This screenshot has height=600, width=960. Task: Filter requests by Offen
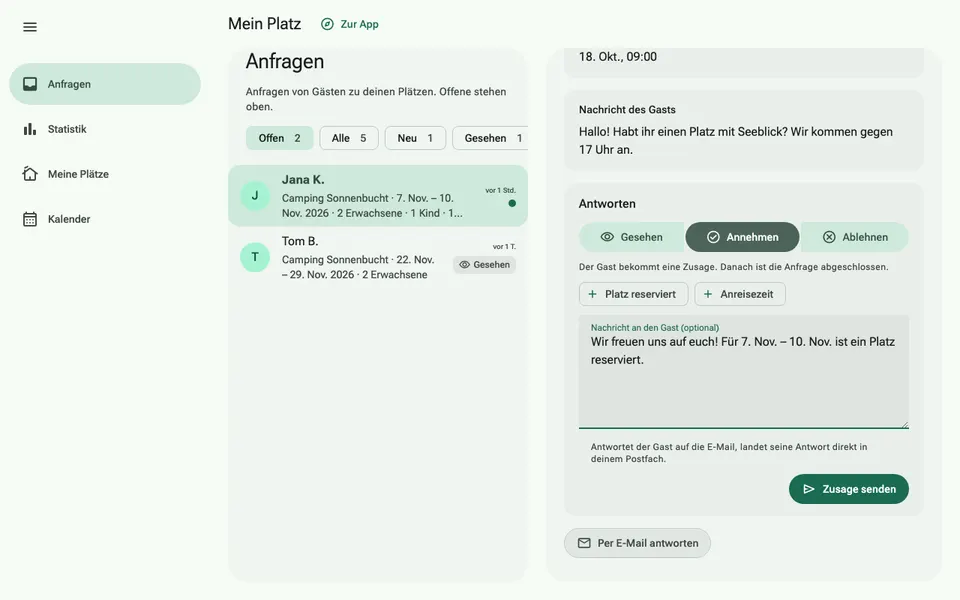coord(279,138)
